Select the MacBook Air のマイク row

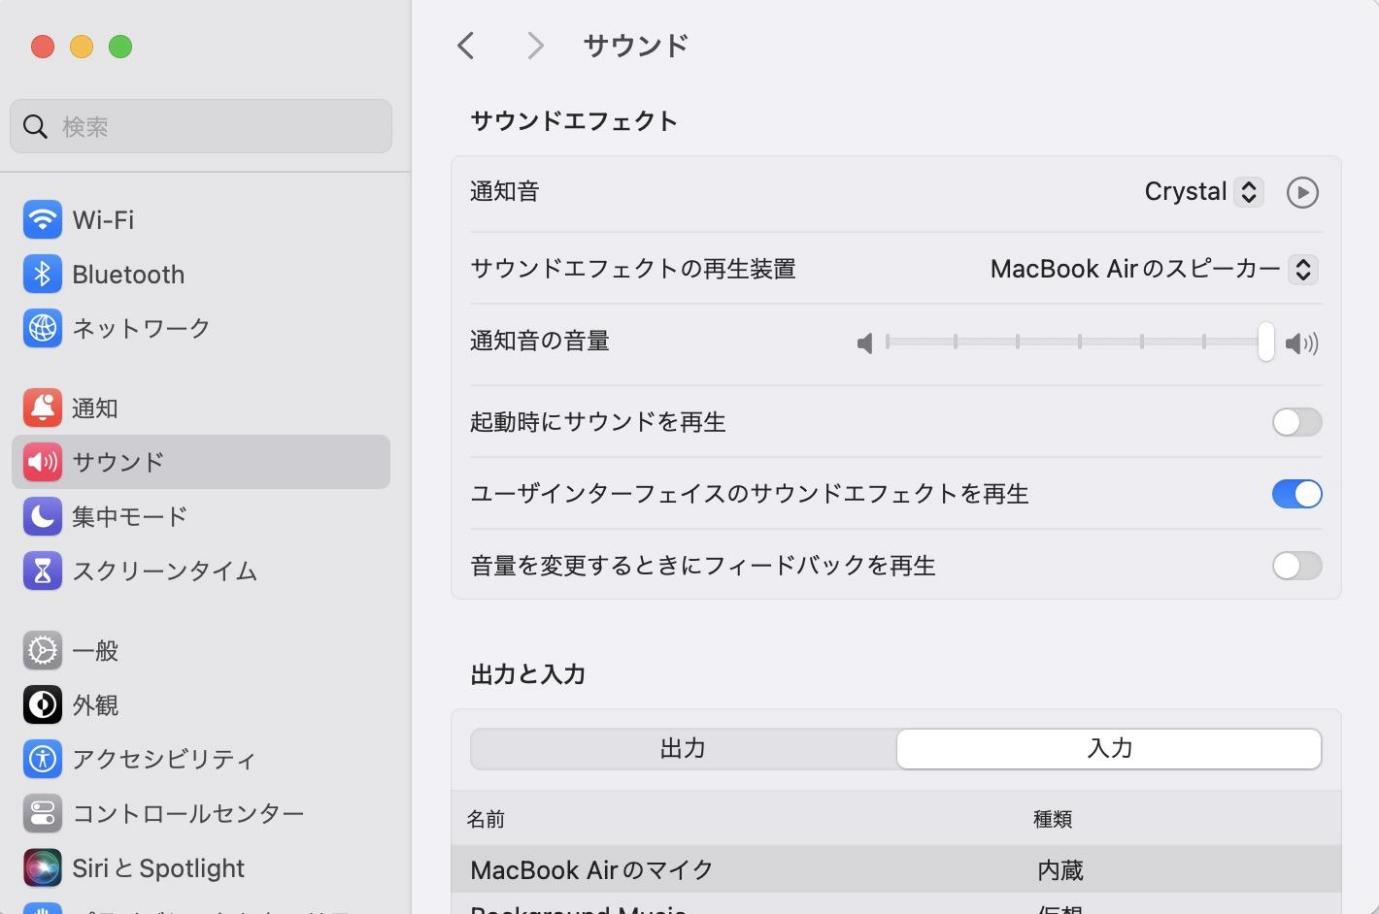click(x=896, y=869)
